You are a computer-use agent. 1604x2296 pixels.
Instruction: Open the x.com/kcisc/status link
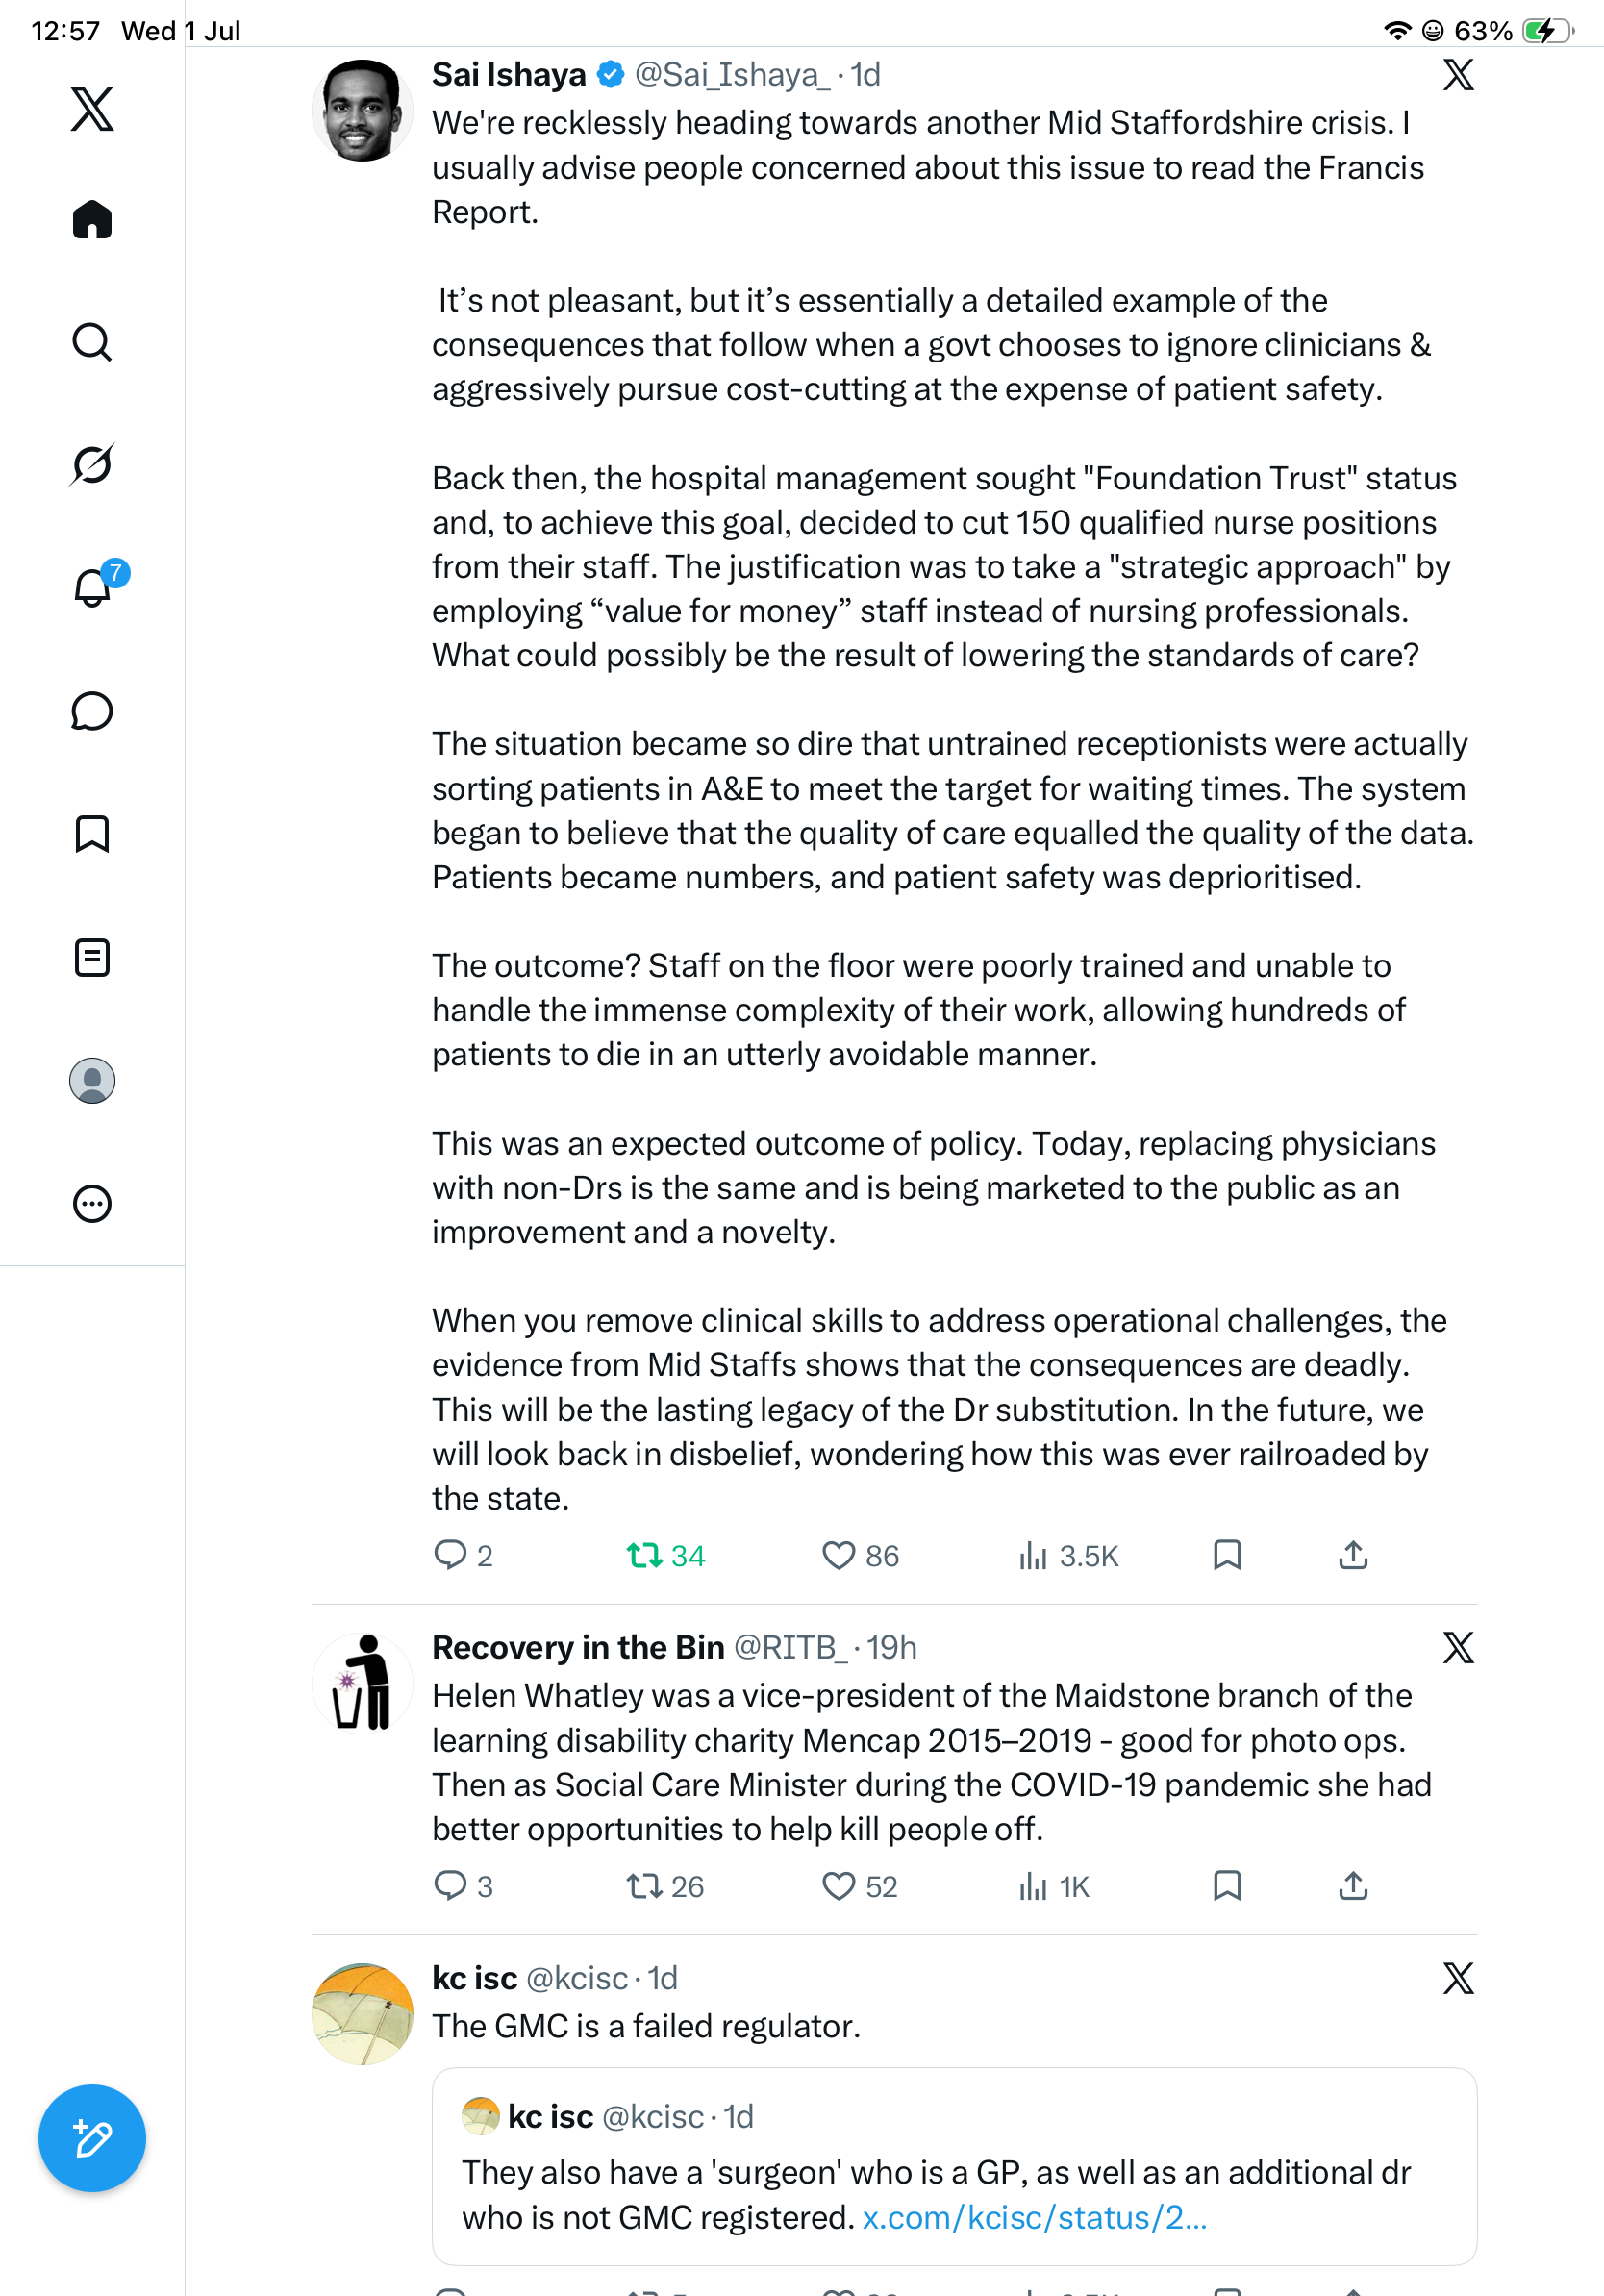coord(1034,2217)
